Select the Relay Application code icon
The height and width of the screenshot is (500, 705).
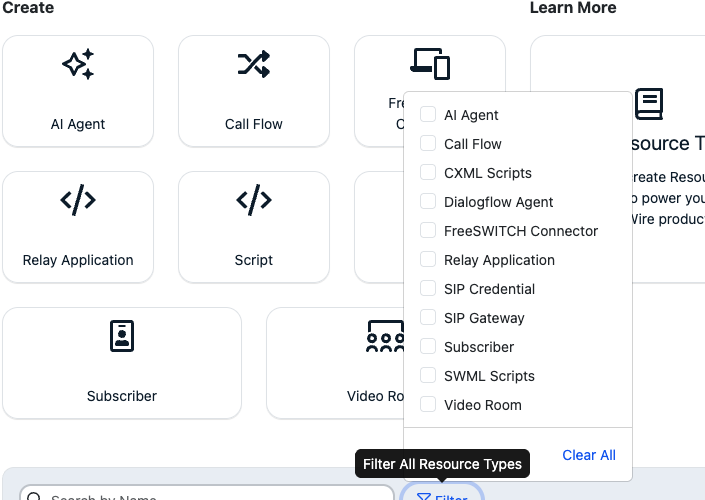(x=78, y=200)
